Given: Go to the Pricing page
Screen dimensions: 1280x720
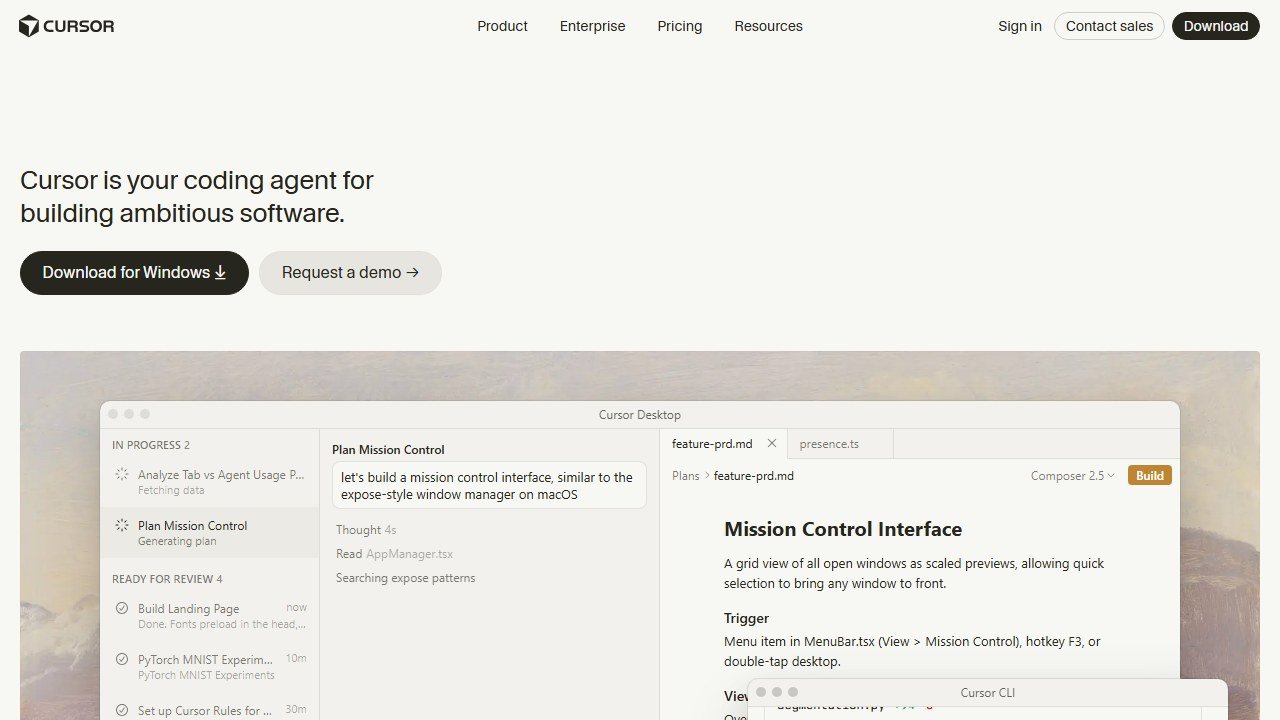Looking at the screenshot, I should 680,26.
